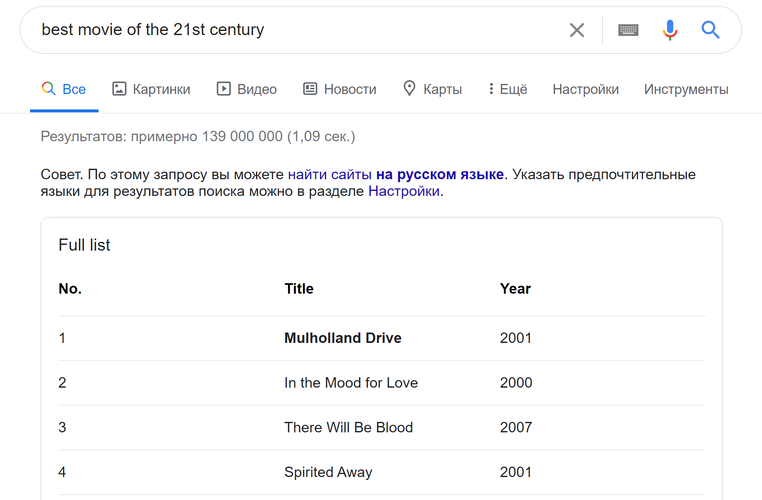
Task: Select the Все results tab
Action: pos(64,89)
